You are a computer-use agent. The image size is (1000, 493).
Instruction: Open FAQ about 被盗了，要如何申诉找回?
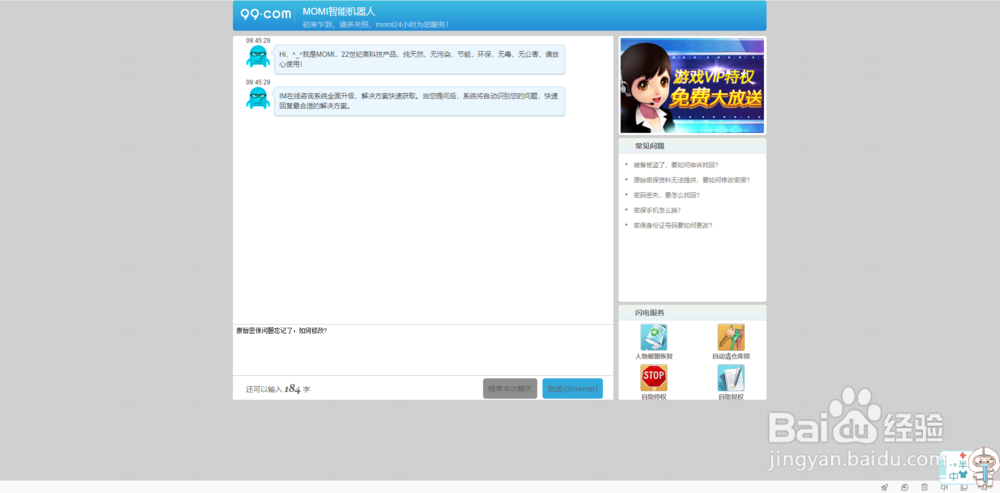click(676, 165)
